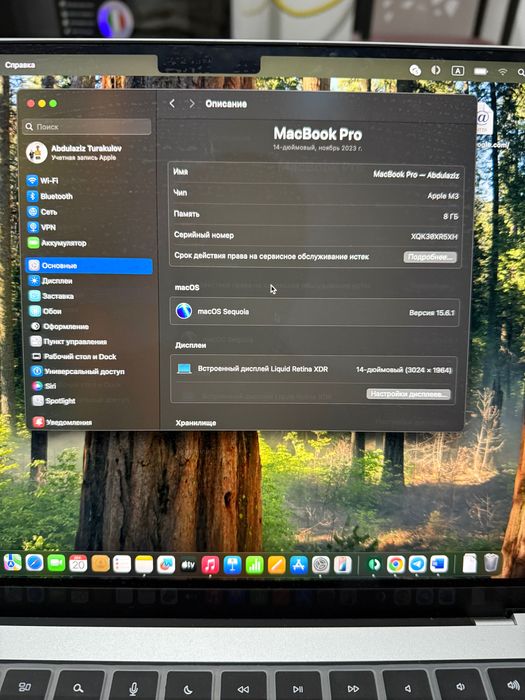The width and height of the screenshot is (525, 700).
Task: Click the Wi-Fi status icon in menu bar
Action: tap(503, 71)
